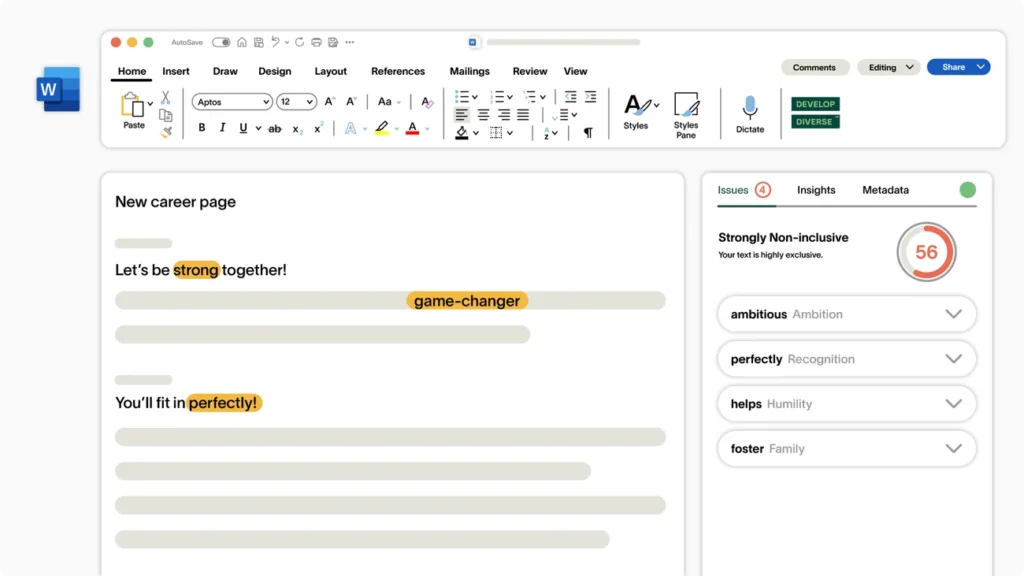Click the Develop Diverse add-in logo
This screenshot has width=1024, height=576.
click(x=815, y=113)
